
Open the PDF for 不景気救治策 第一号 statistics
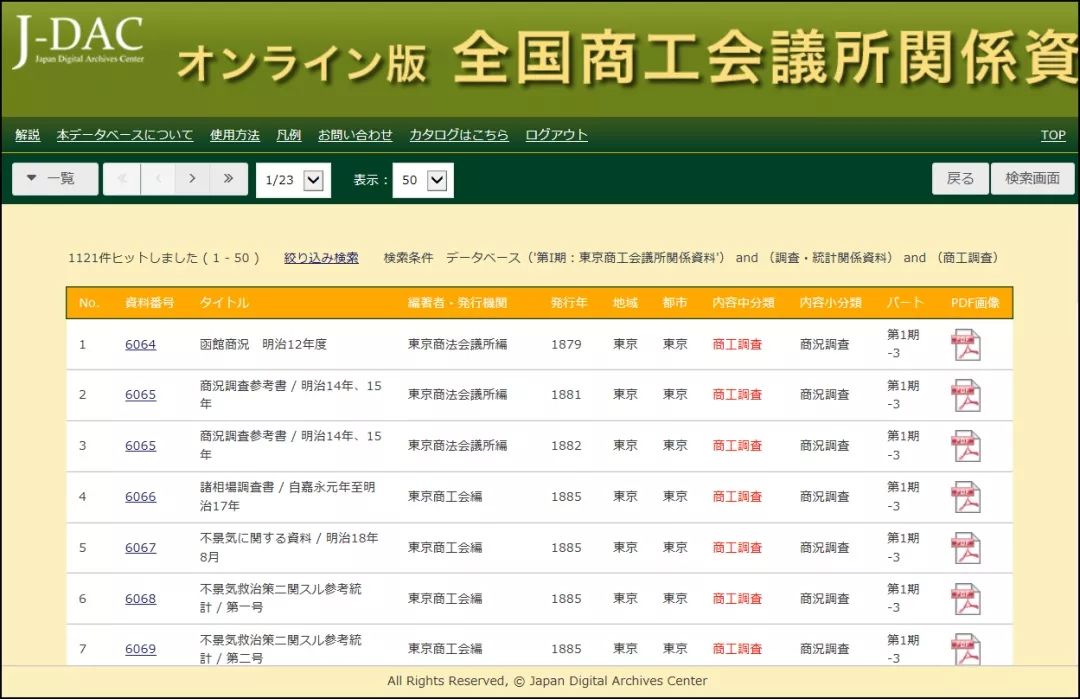967,598
